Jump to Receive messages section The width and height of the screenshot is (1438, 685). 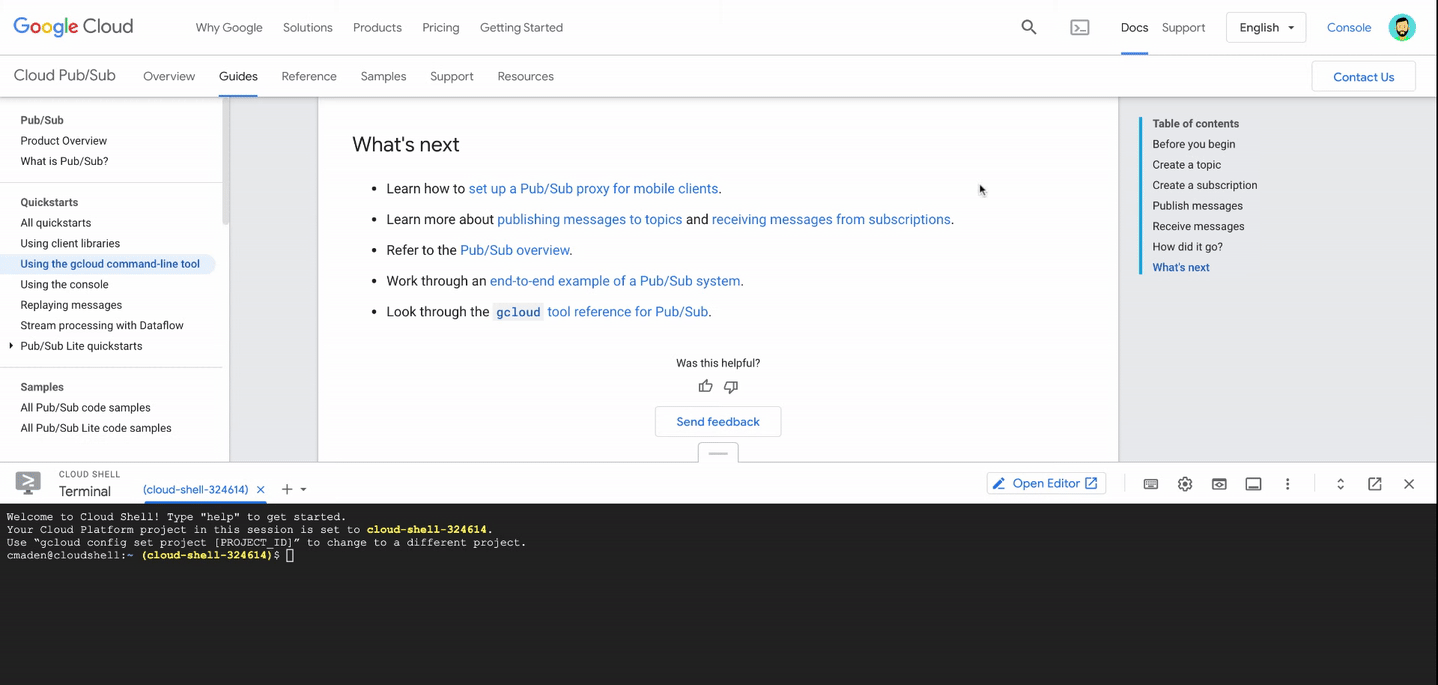(1198, 226)
